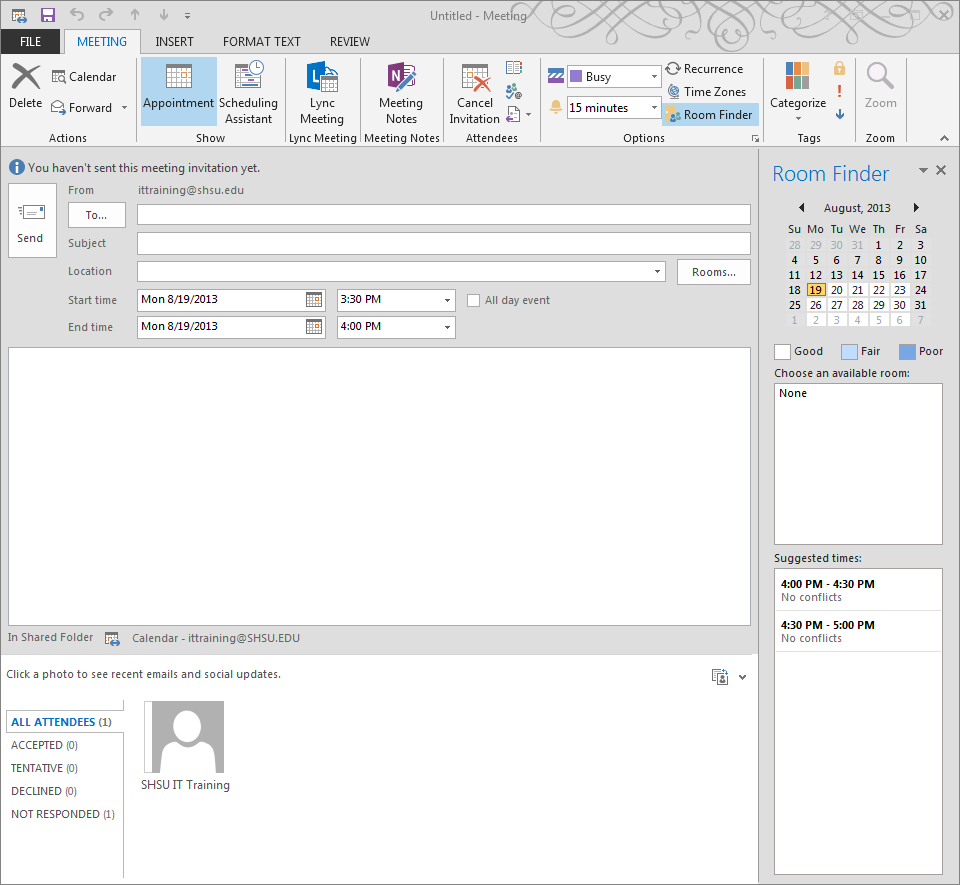Click the Undo arrow in the title bar
The height and width of the screenshot is (885, 960).
pyautogui.click(x=77, y=15)
